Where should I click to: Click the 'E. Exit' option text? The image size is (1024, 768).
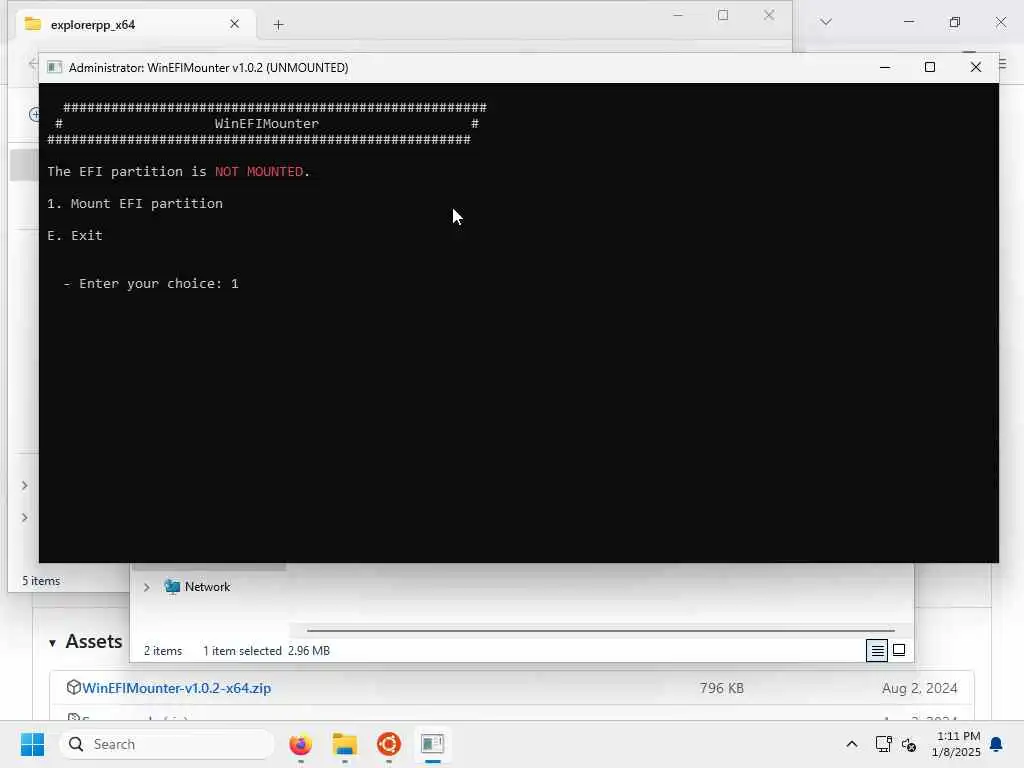click(75, 235)
